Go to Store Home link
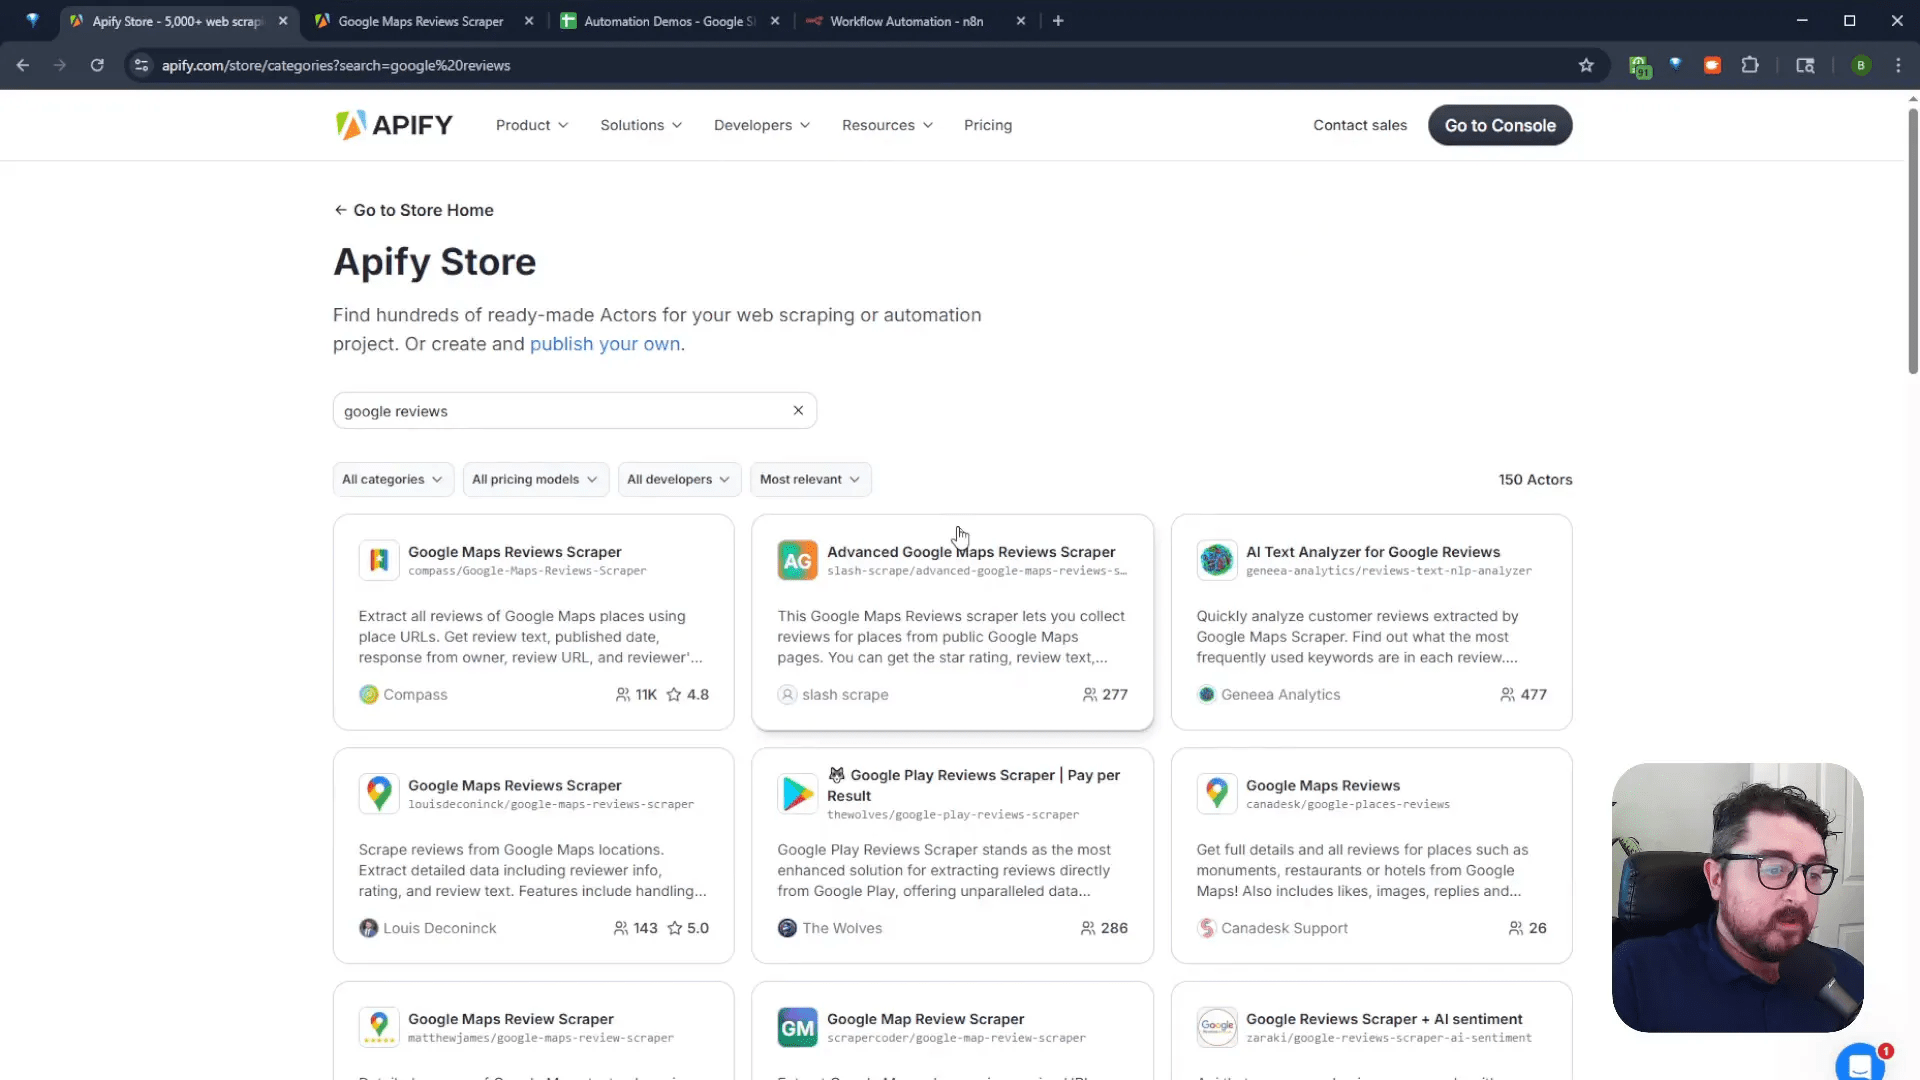The width and height of the screenshot is (1920, 1080). pos(414,210)
